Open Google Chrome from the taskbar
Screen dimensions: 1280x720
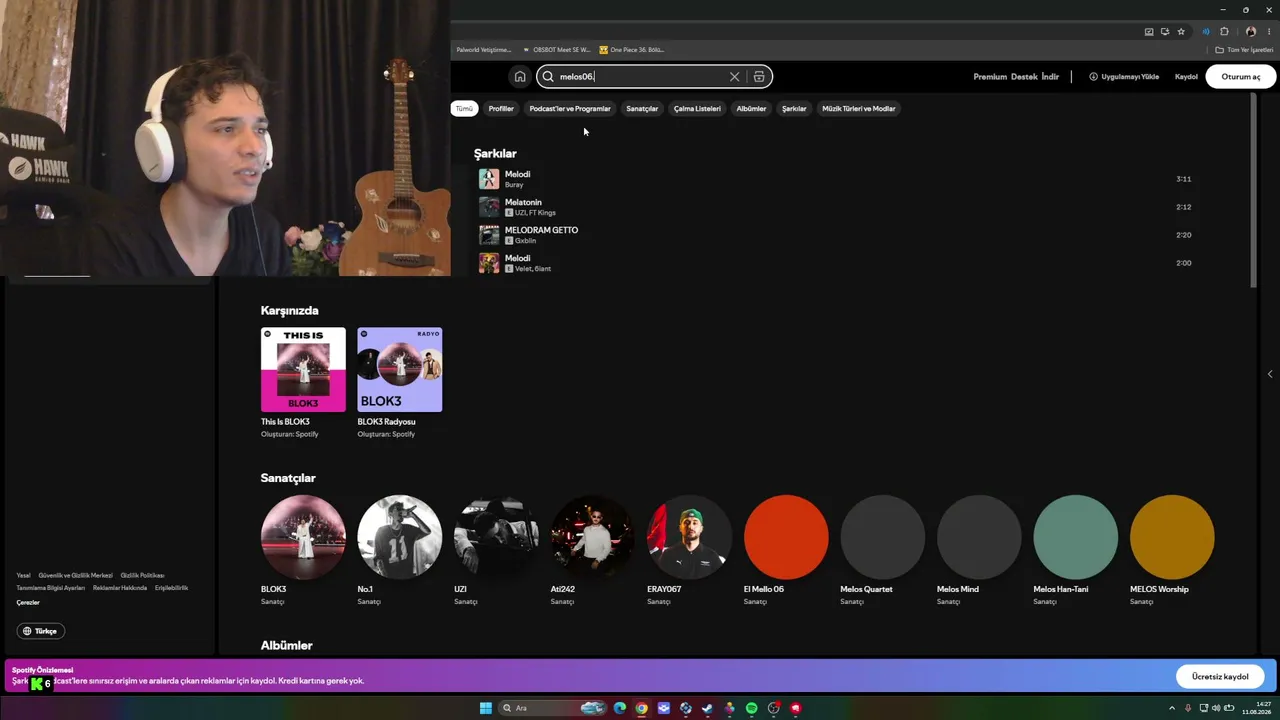(x=642, y=708)
